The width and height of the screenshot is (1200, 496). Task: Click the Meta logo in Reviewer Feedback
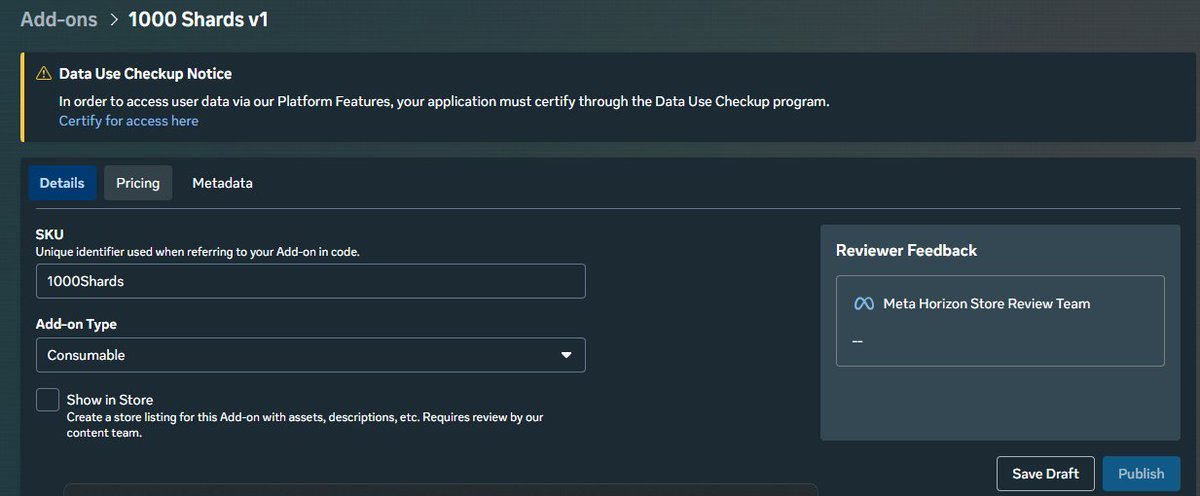tap(864, 303)
